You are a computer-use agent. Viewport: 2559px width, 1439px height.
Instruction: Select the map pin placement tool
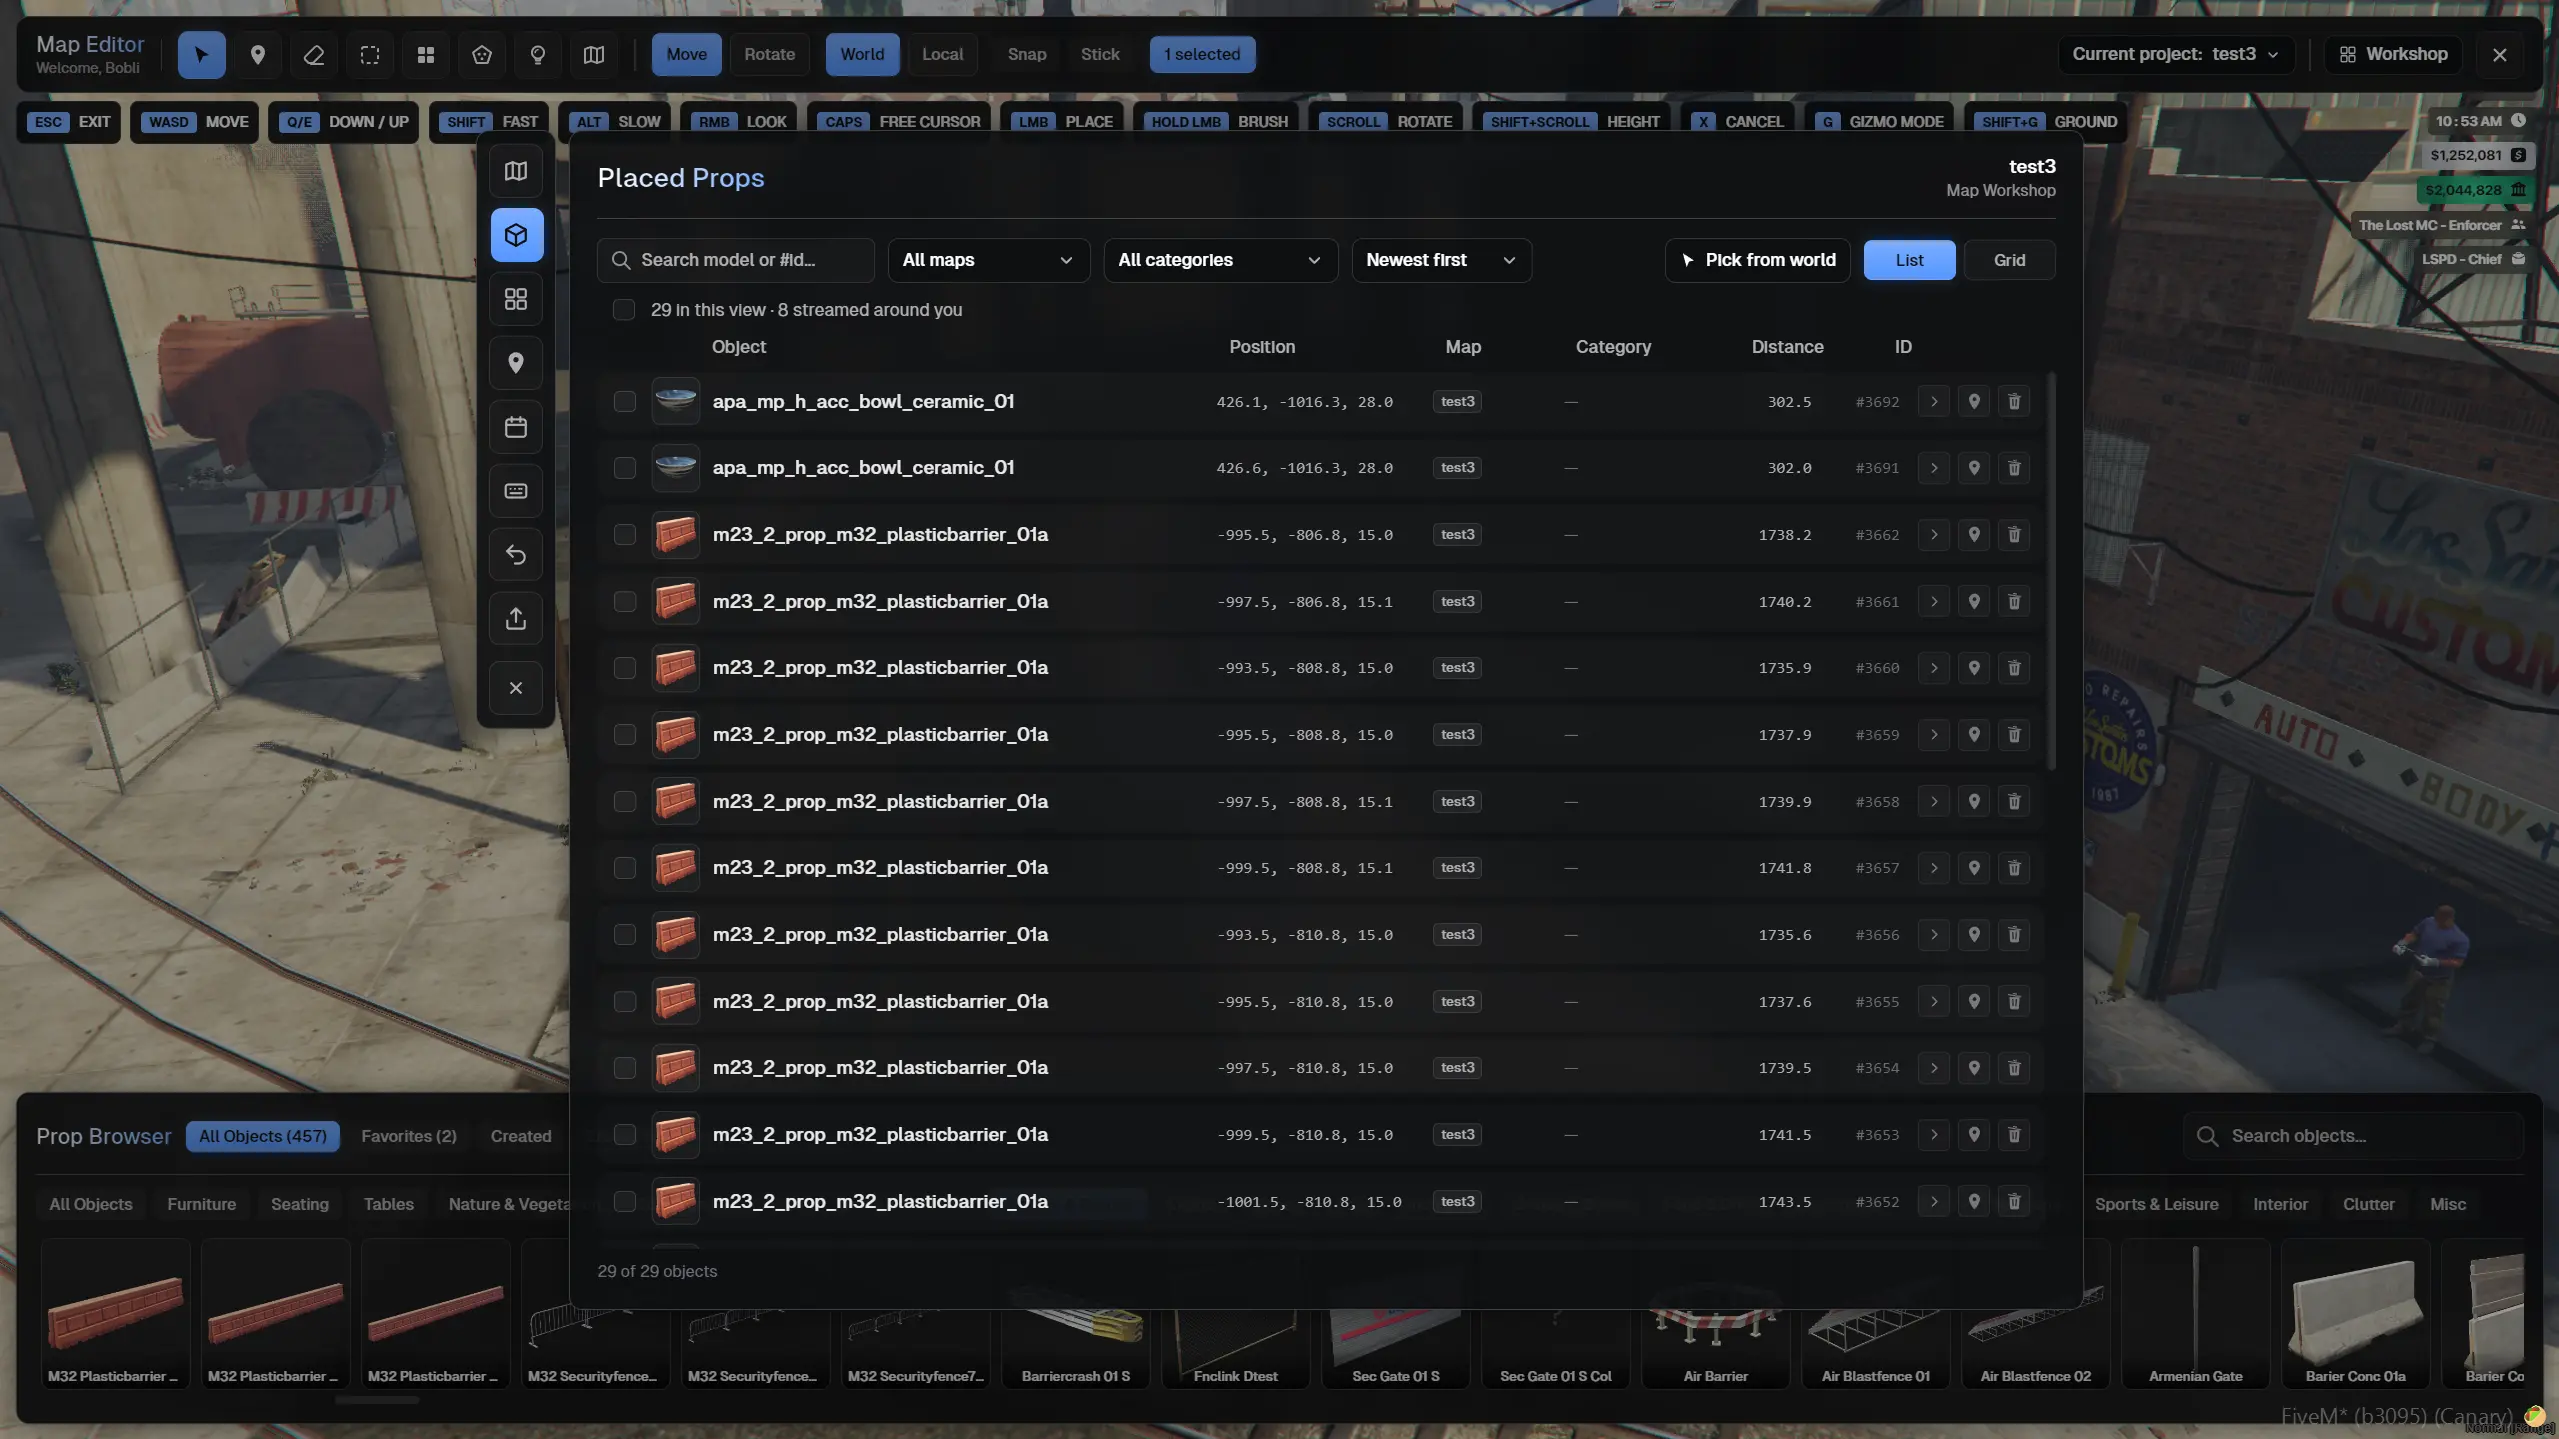tap(257, 54)
